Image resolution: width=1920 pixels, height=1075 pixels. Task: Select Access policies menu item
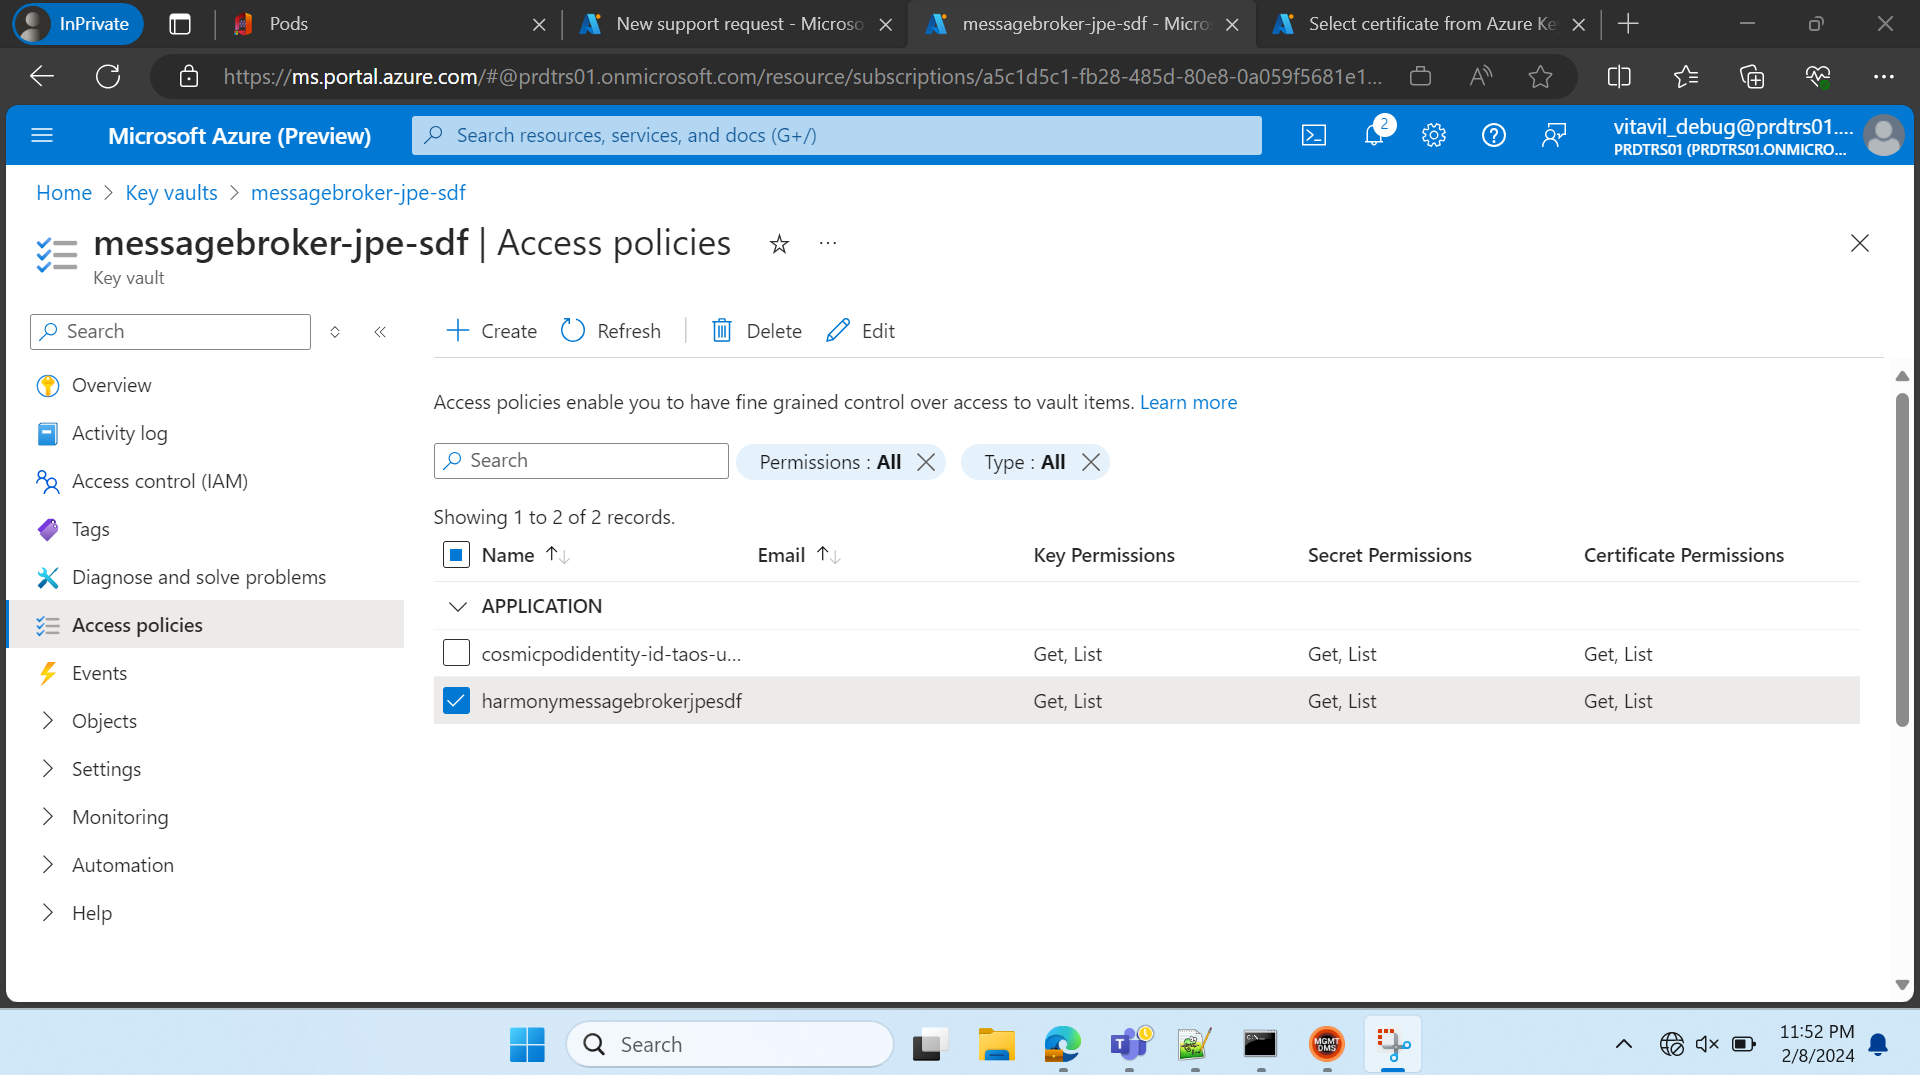coord(205,625)
